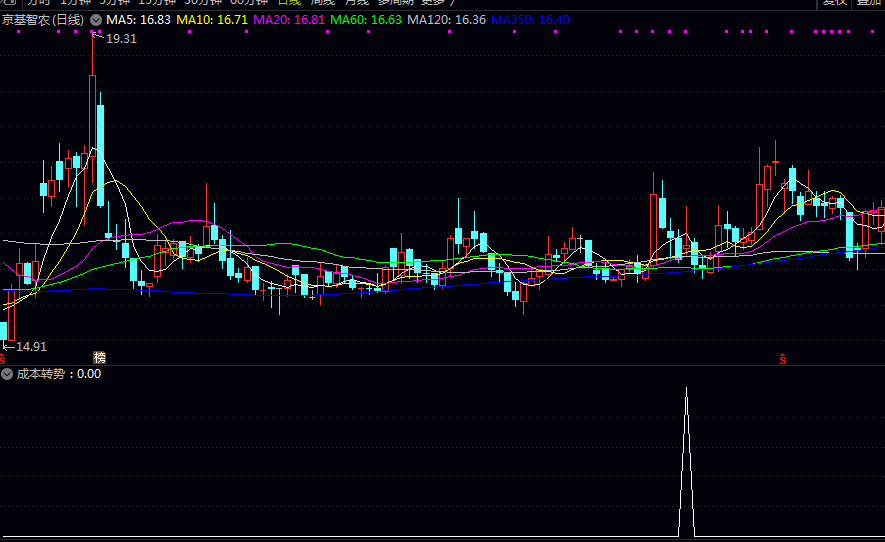
Task: Click the blue MA250: 16.40 label
Action: (530, 20)
